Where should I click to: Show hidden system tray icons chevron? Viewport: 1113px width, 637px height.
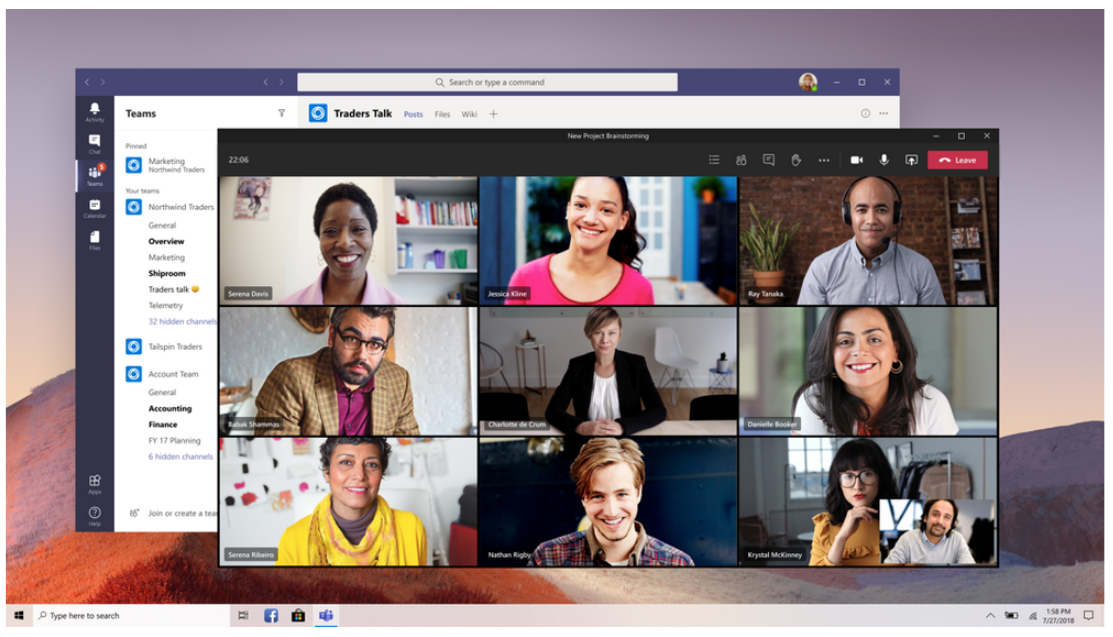point(990,615)
